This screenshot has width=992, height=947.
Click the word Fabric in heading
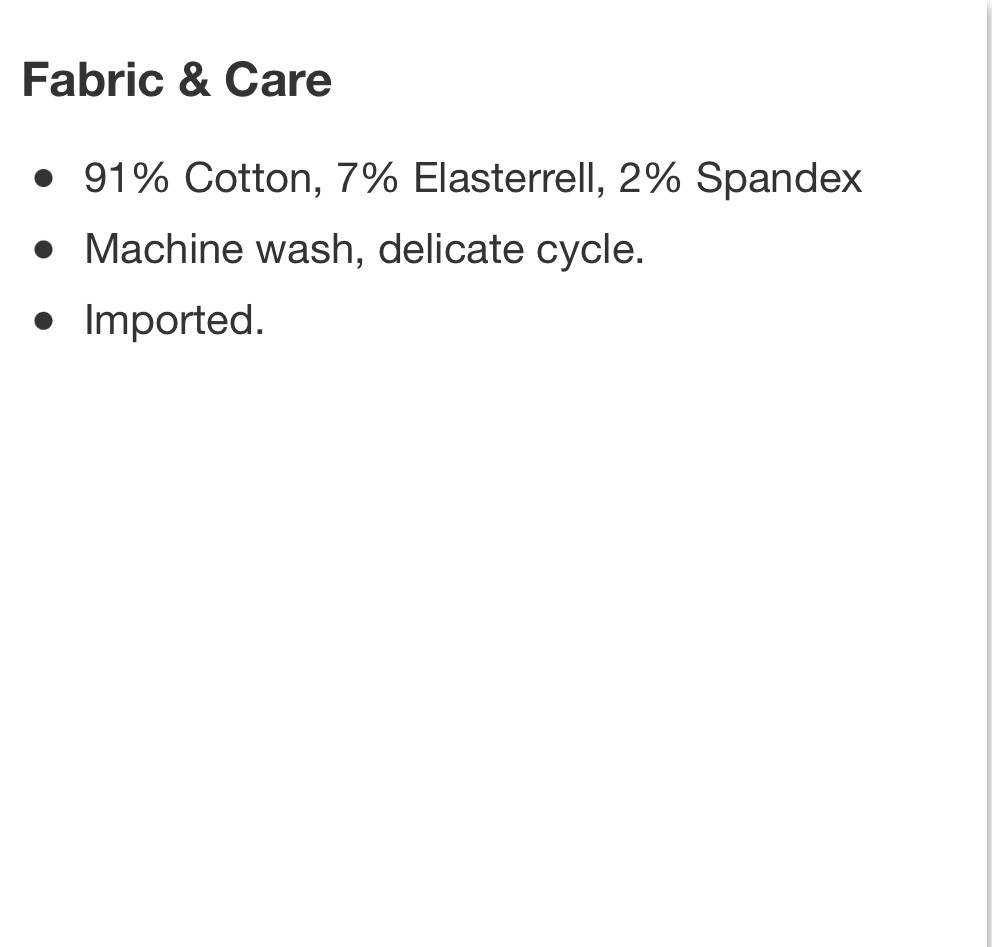click(93, 80)
